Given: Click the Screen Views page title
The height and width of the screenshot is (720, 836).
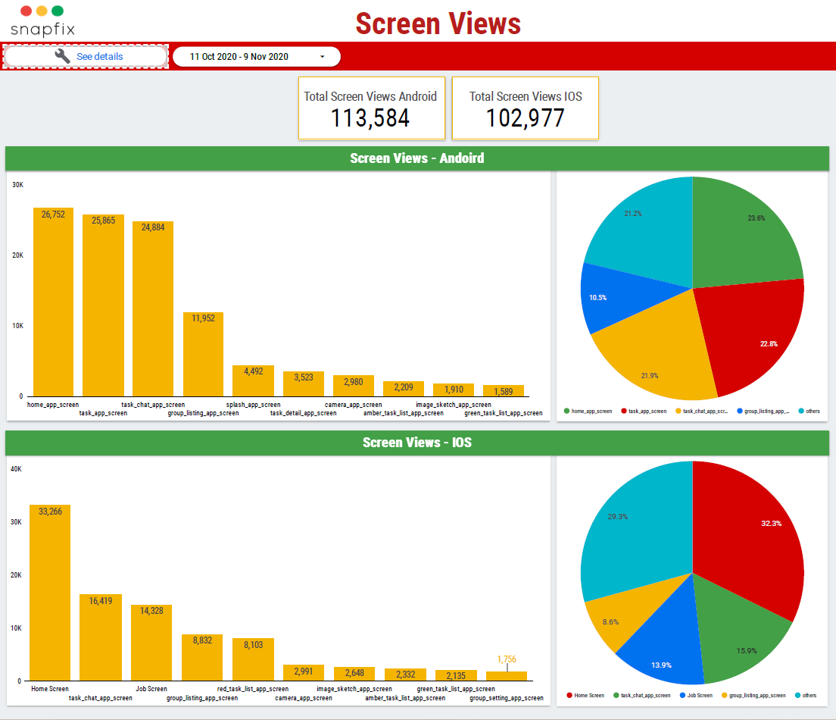Looking at the screenshot, I should click(438, 23).
